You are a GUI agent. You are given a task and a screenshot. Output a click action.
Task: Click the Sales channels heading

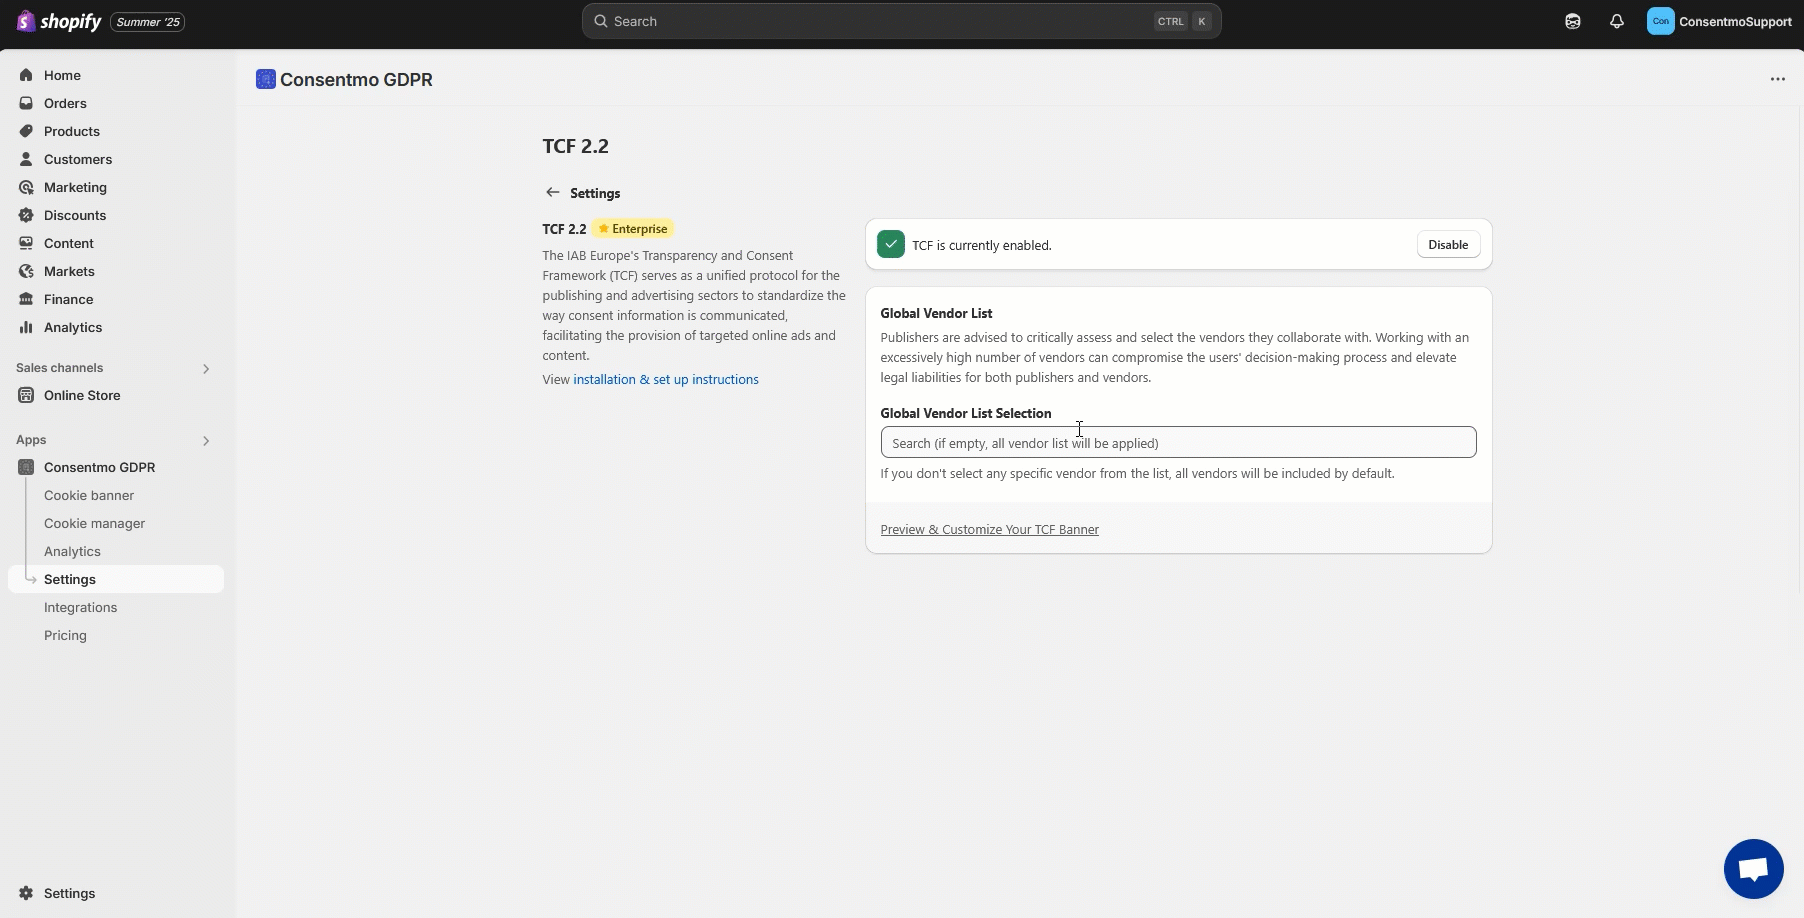(x=59, y=368)
